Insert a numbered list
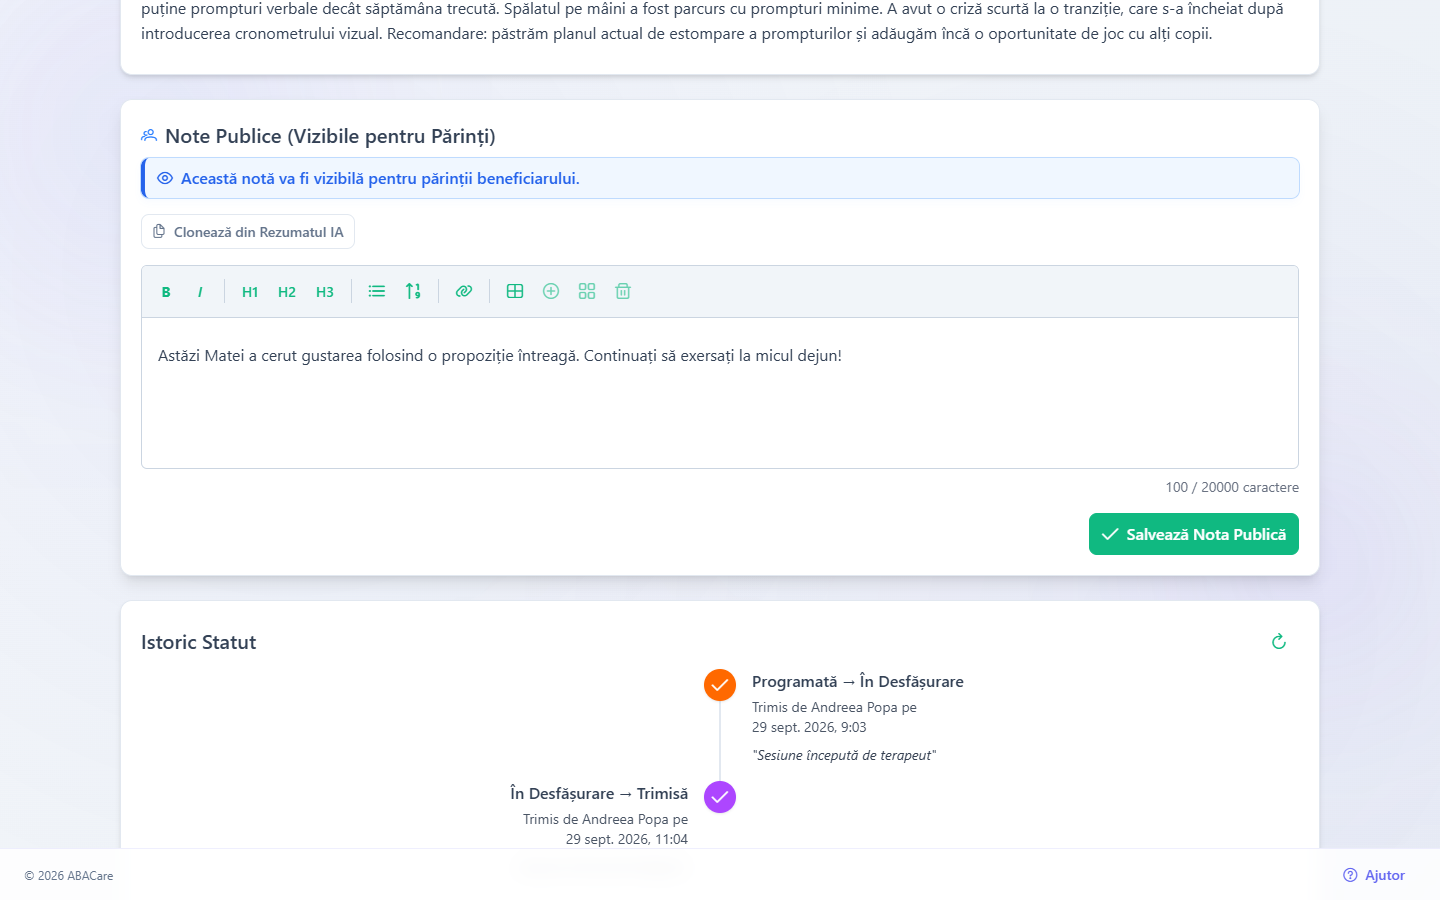The width and height of the screenshot is (1440, 900). click(x=413, y=291)
